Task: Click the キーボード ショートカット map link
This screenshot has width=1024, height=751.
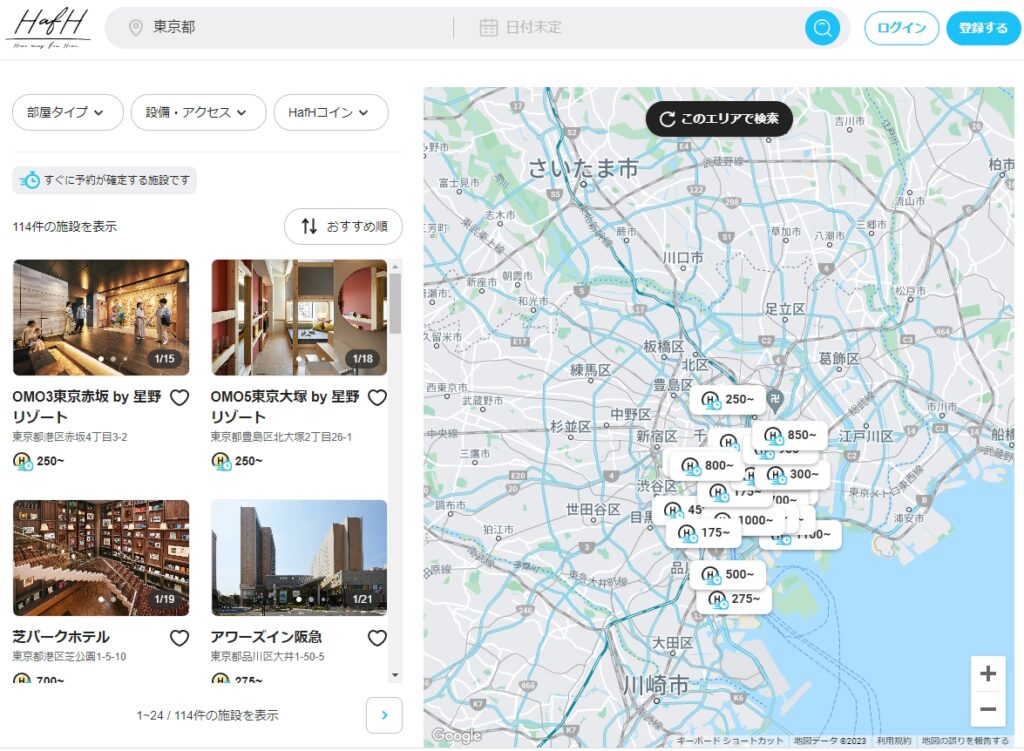Action: 730,741
